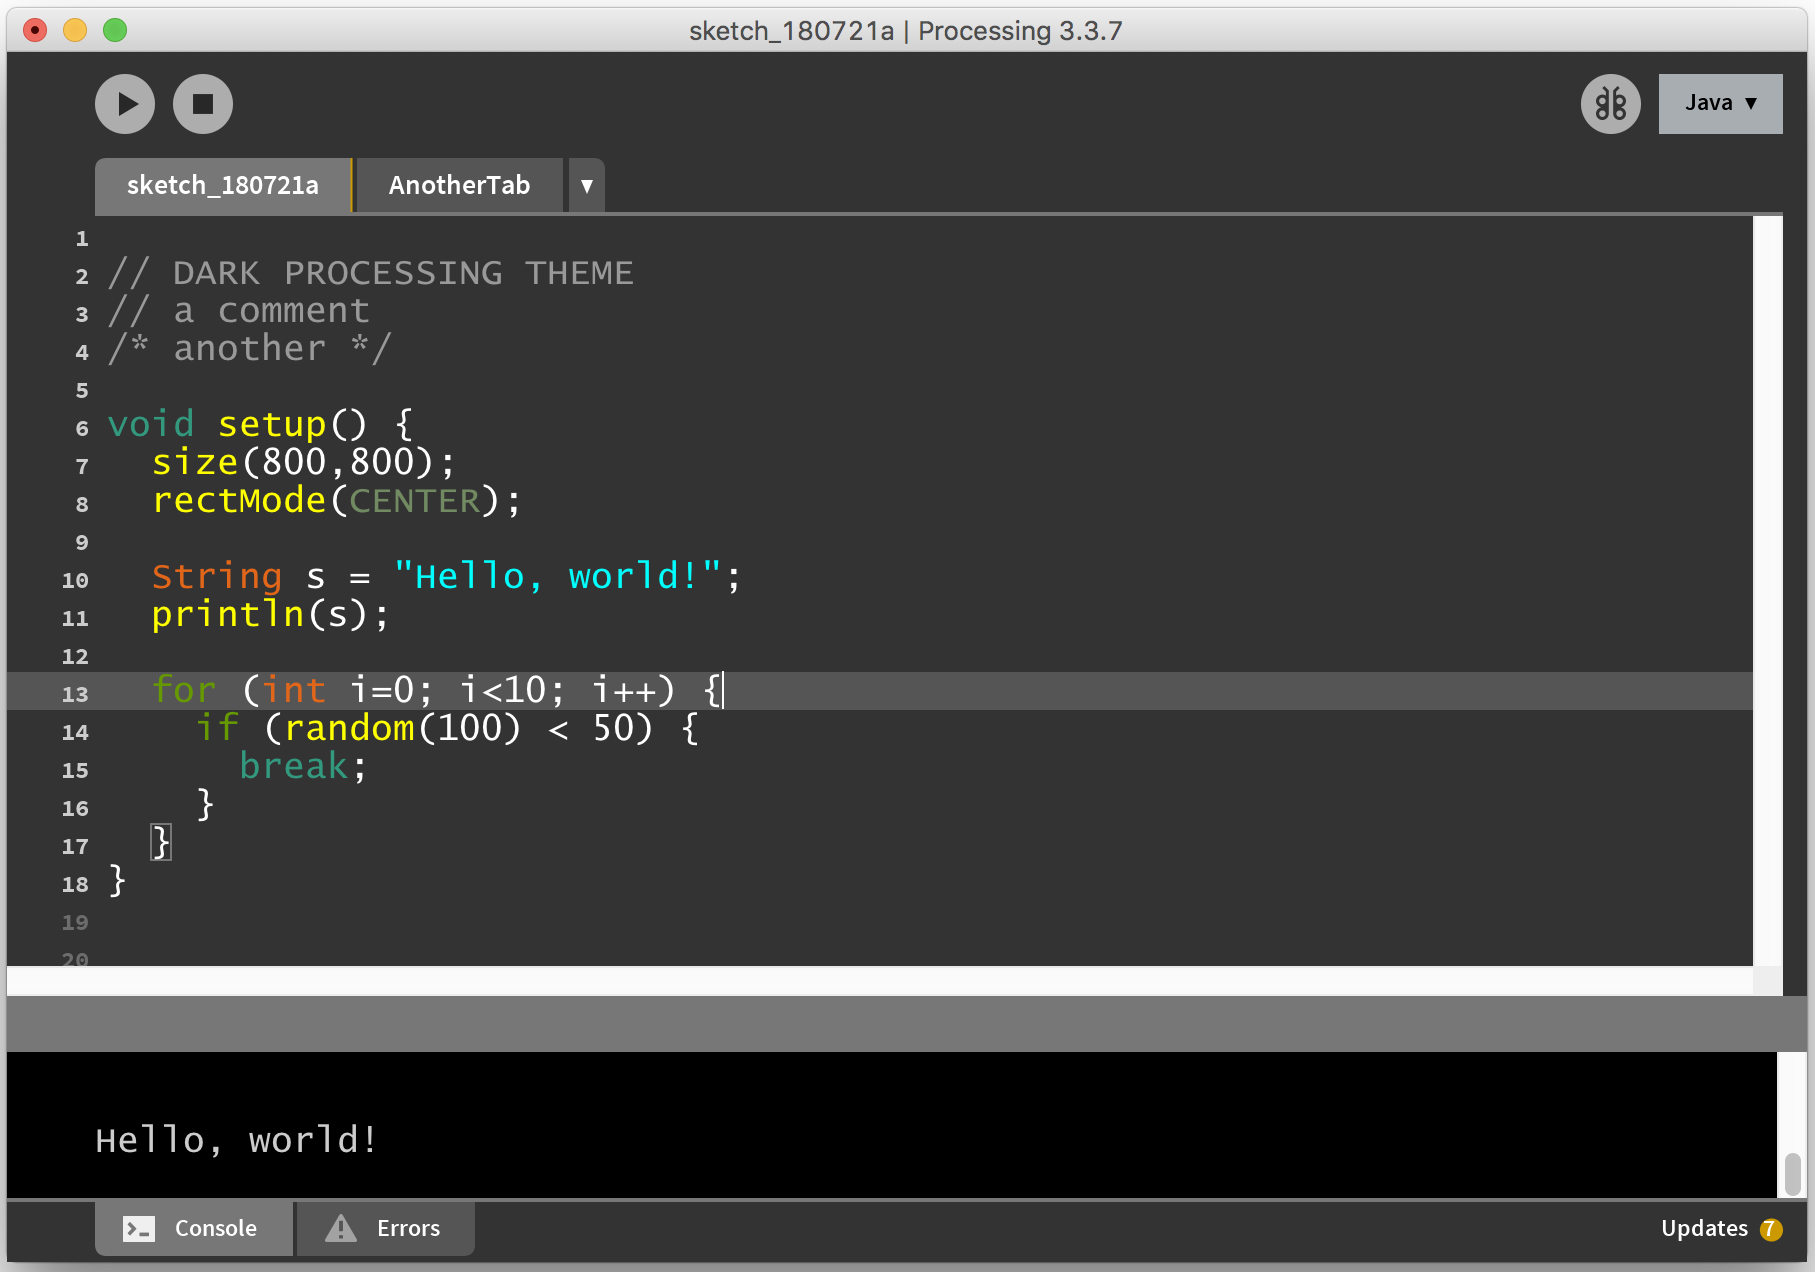Open the Console panel tab
Viewport: 1815px width, 1272px height.
coord(194,1228)
